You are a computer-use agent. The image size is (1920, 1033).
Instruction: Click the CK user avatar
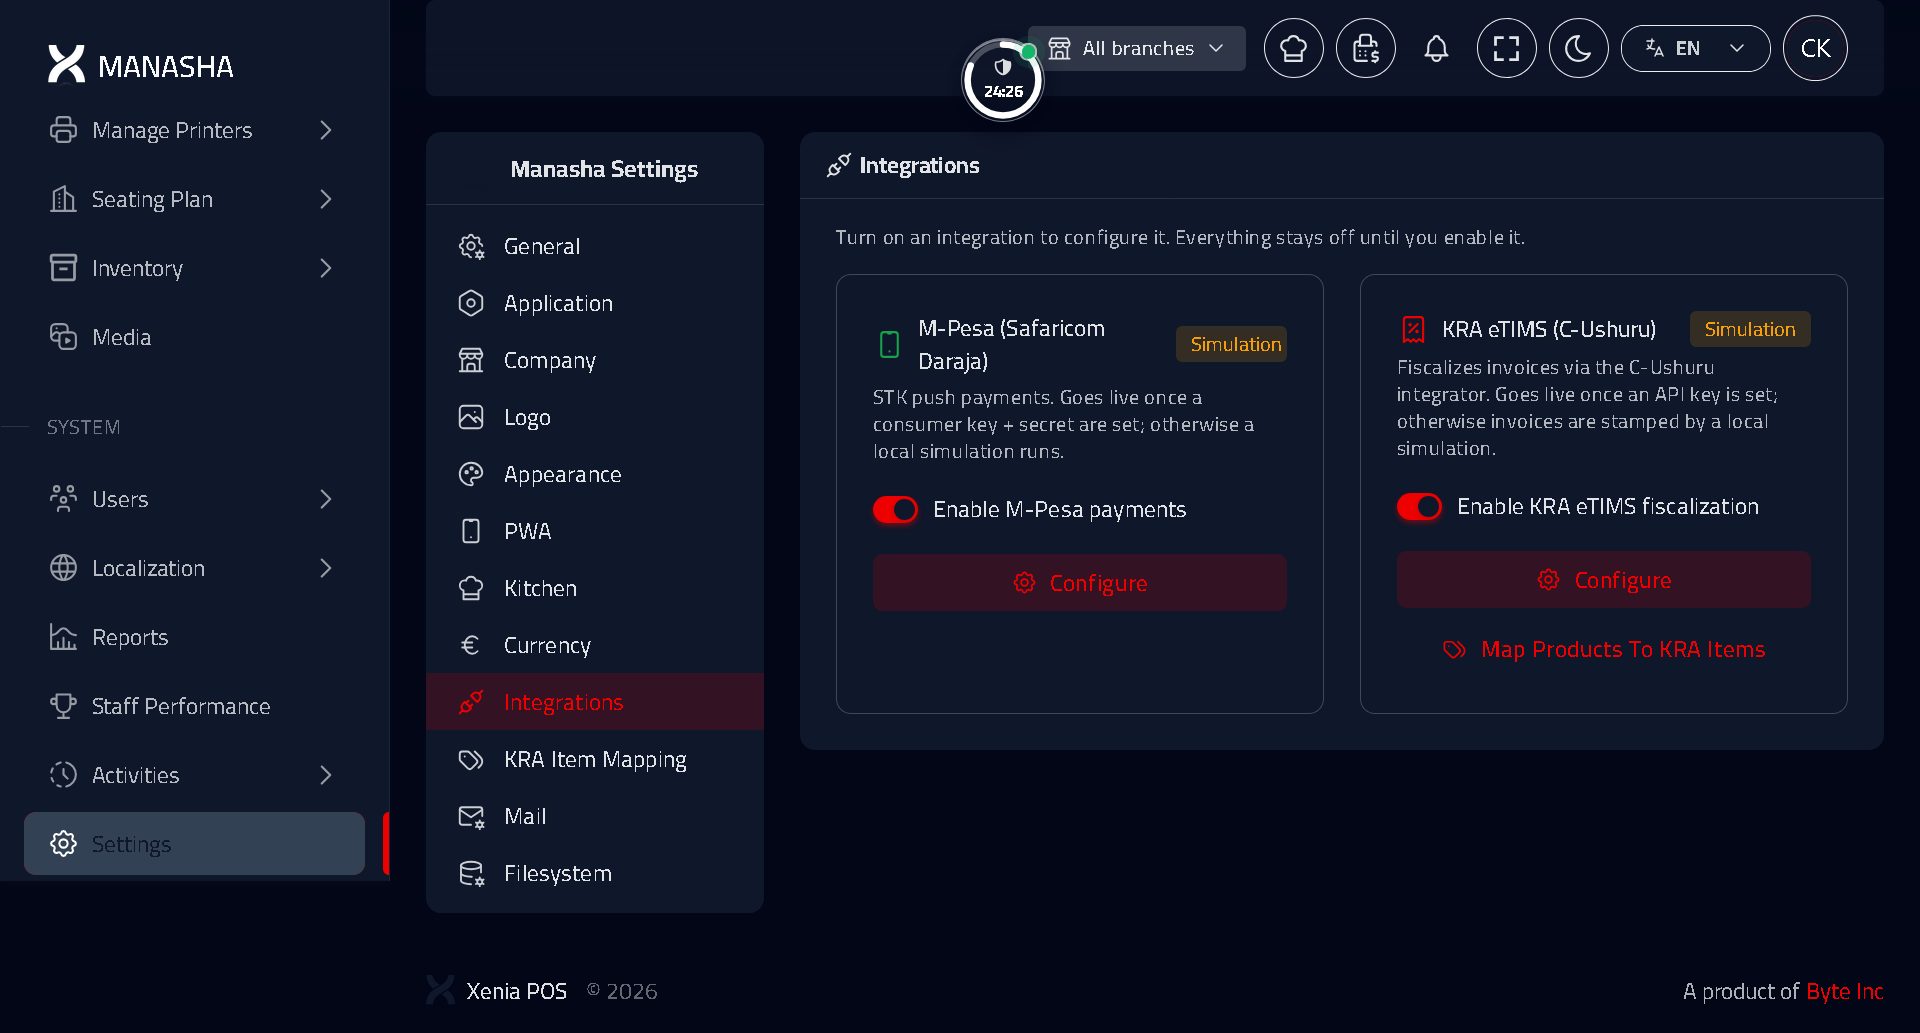click(x=1815, y=48)
